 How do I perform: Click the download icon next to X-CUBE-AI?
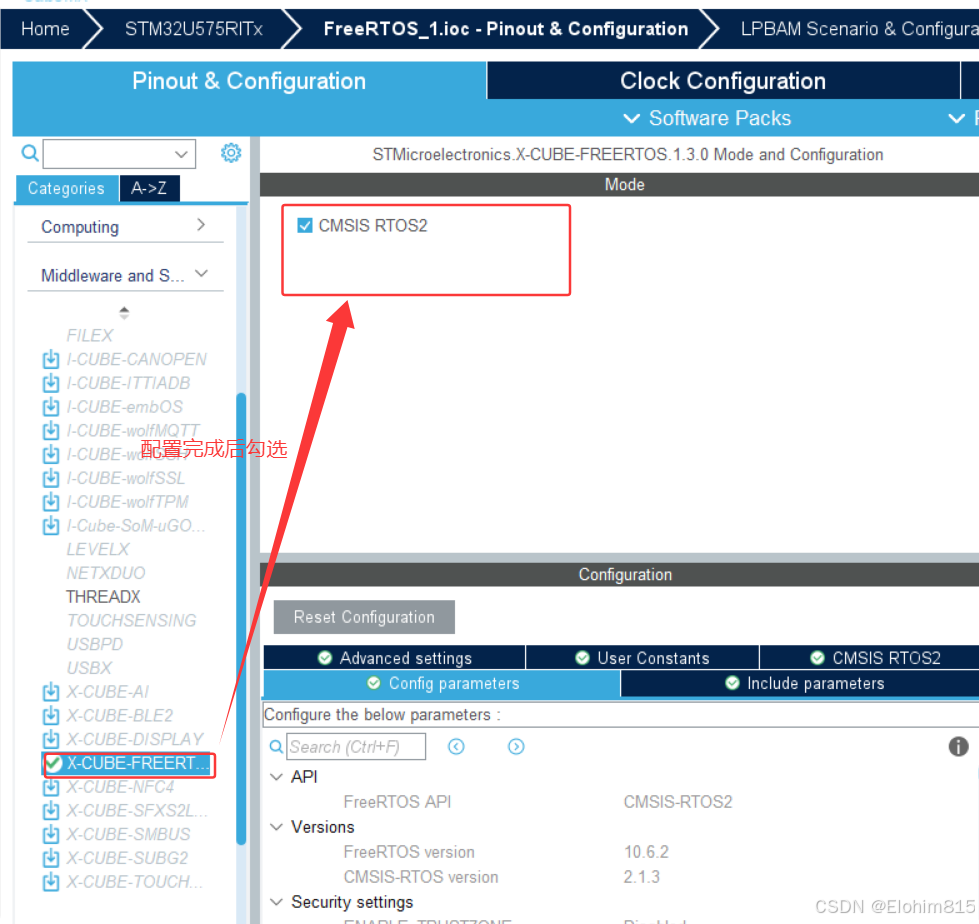click(51, 692)
